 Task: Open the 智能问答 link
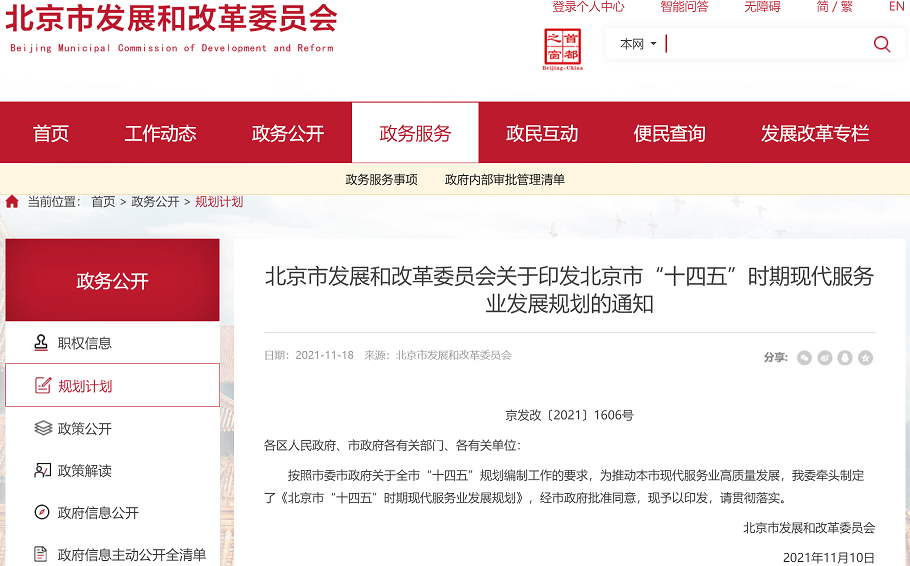pyautogui.click(x=684, y=6)
